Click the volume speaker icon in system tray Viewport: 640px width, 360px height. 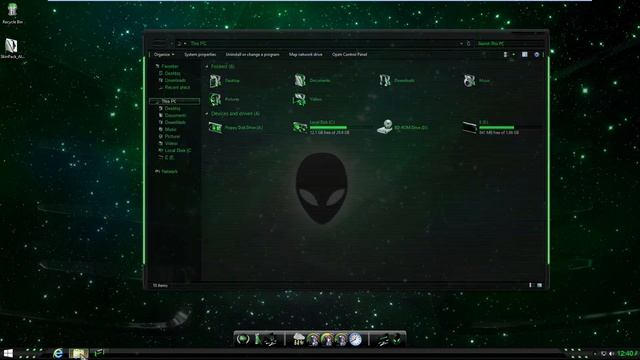click(x=611, y=353)
